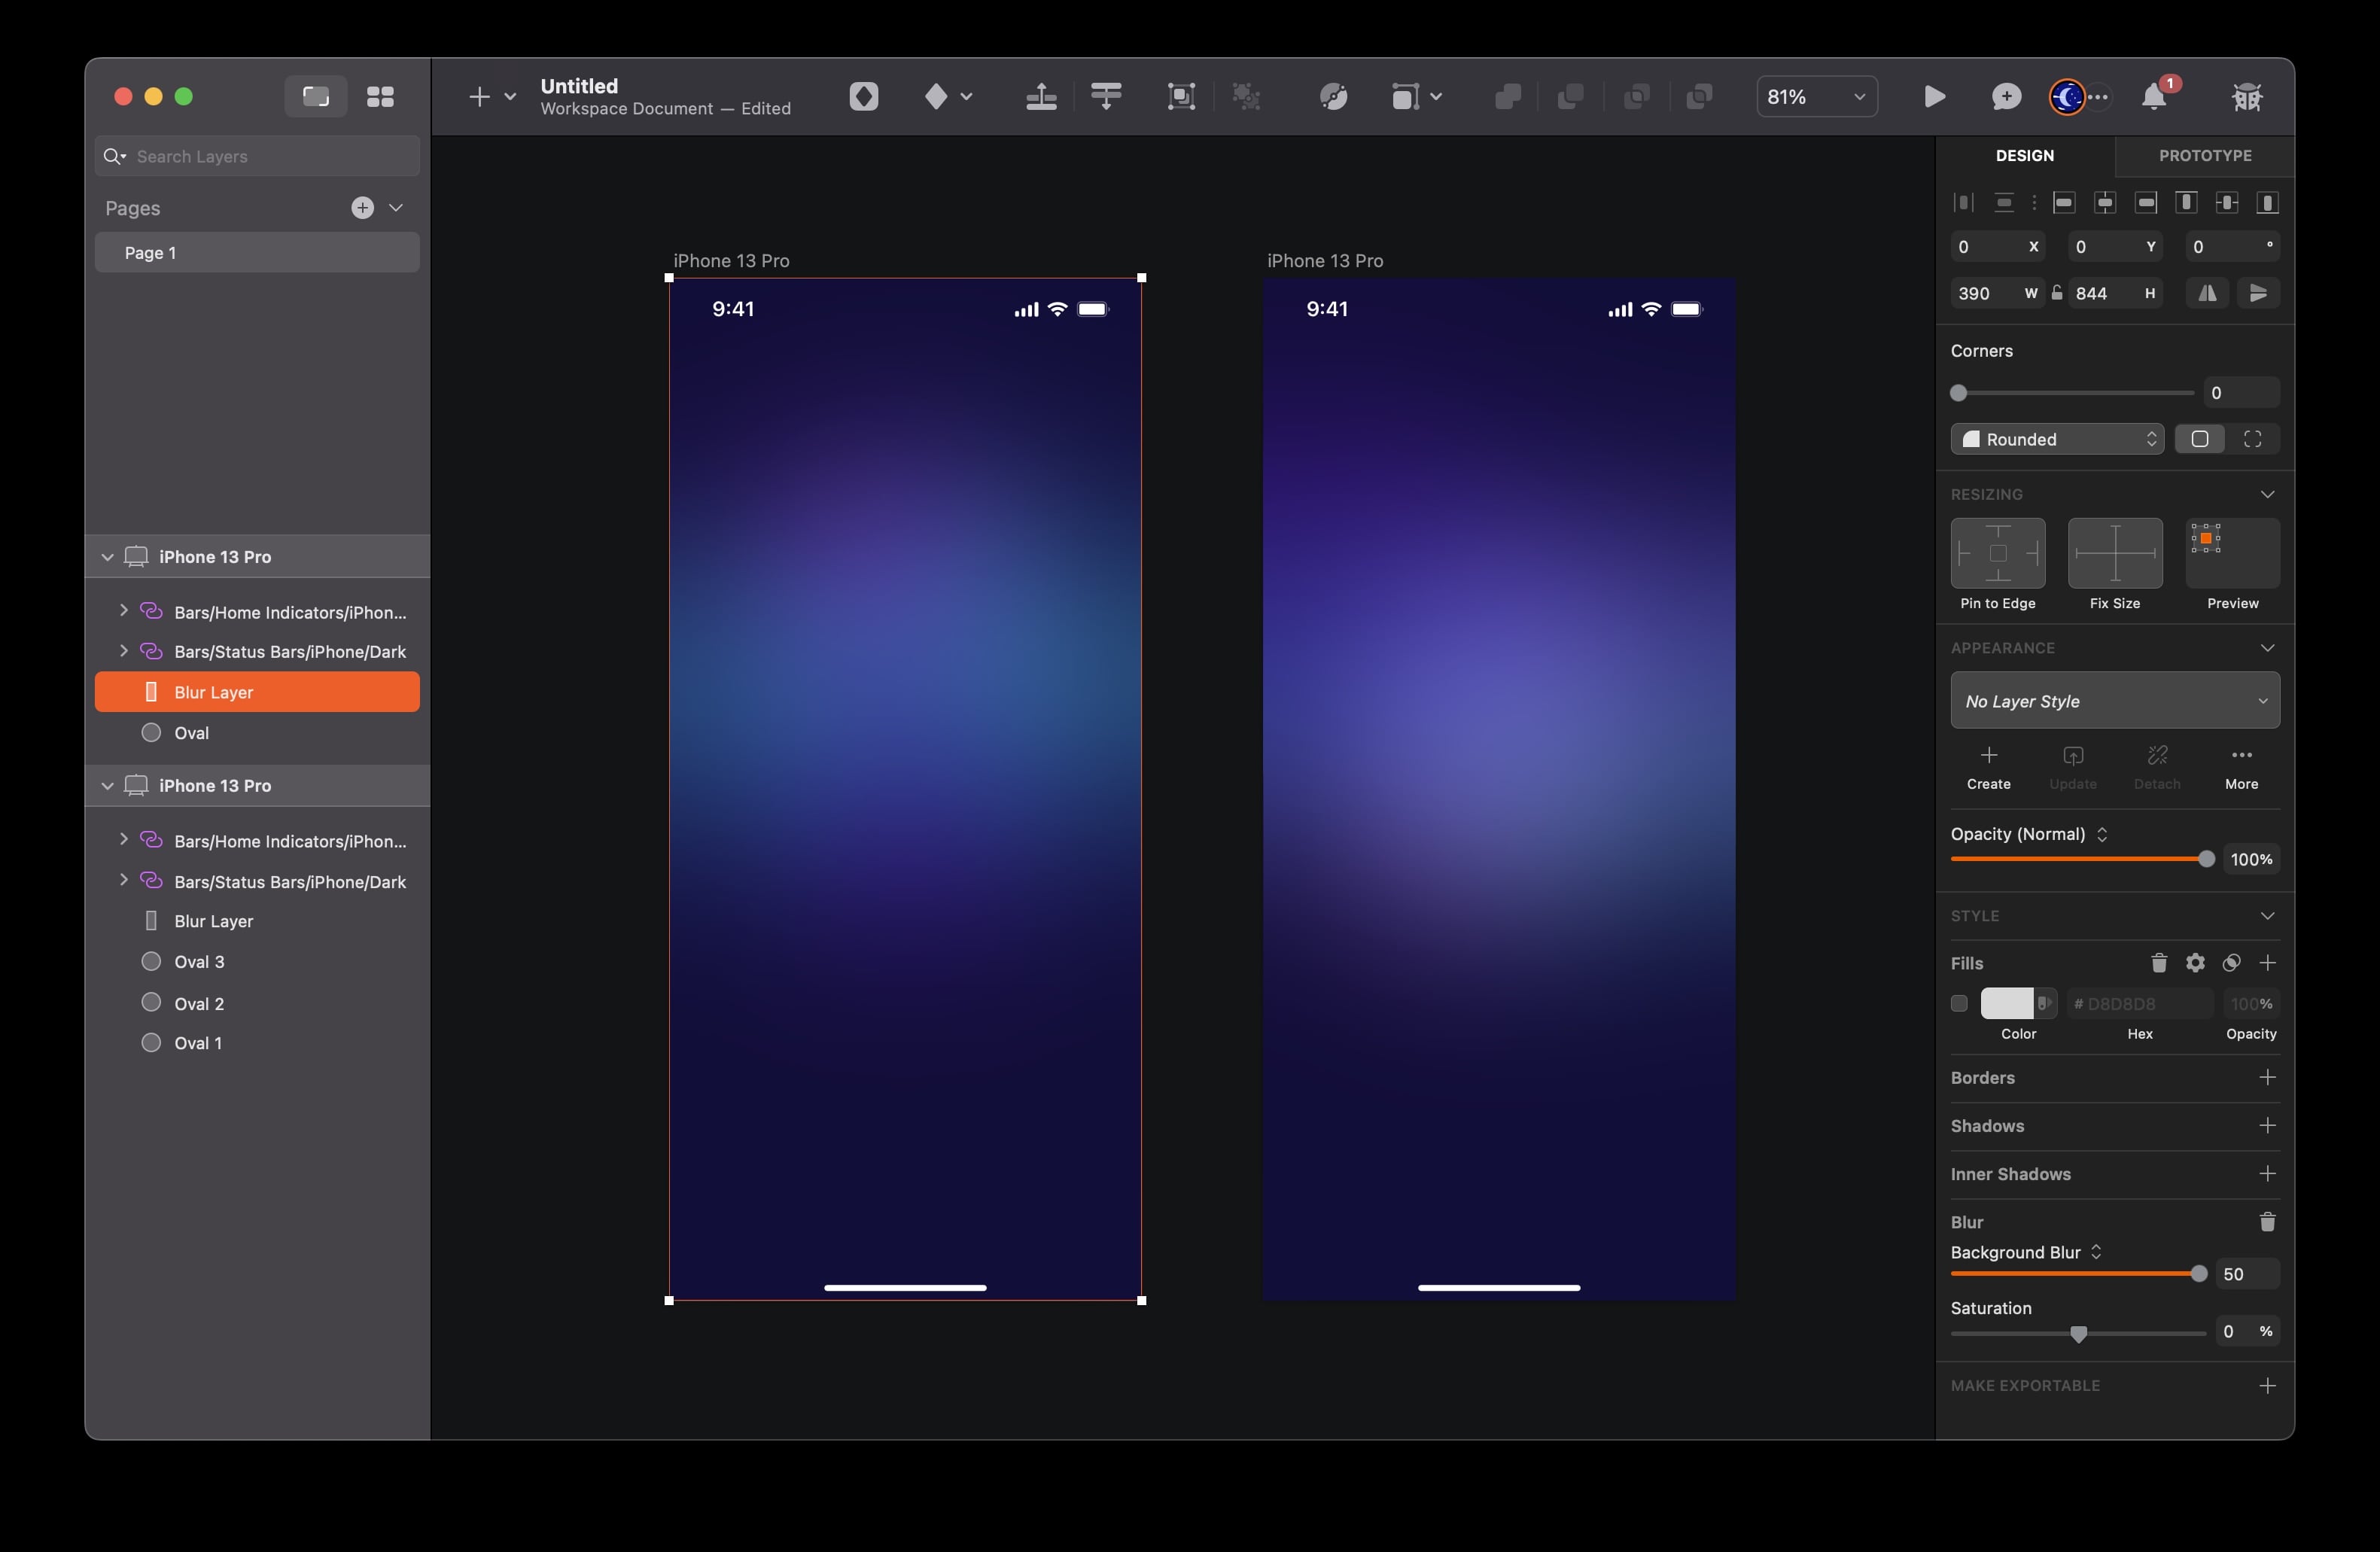Open the 81% zoom level dropdown
Viewport: 2380px width, 1552px height.
click(x=1817, y=96)
